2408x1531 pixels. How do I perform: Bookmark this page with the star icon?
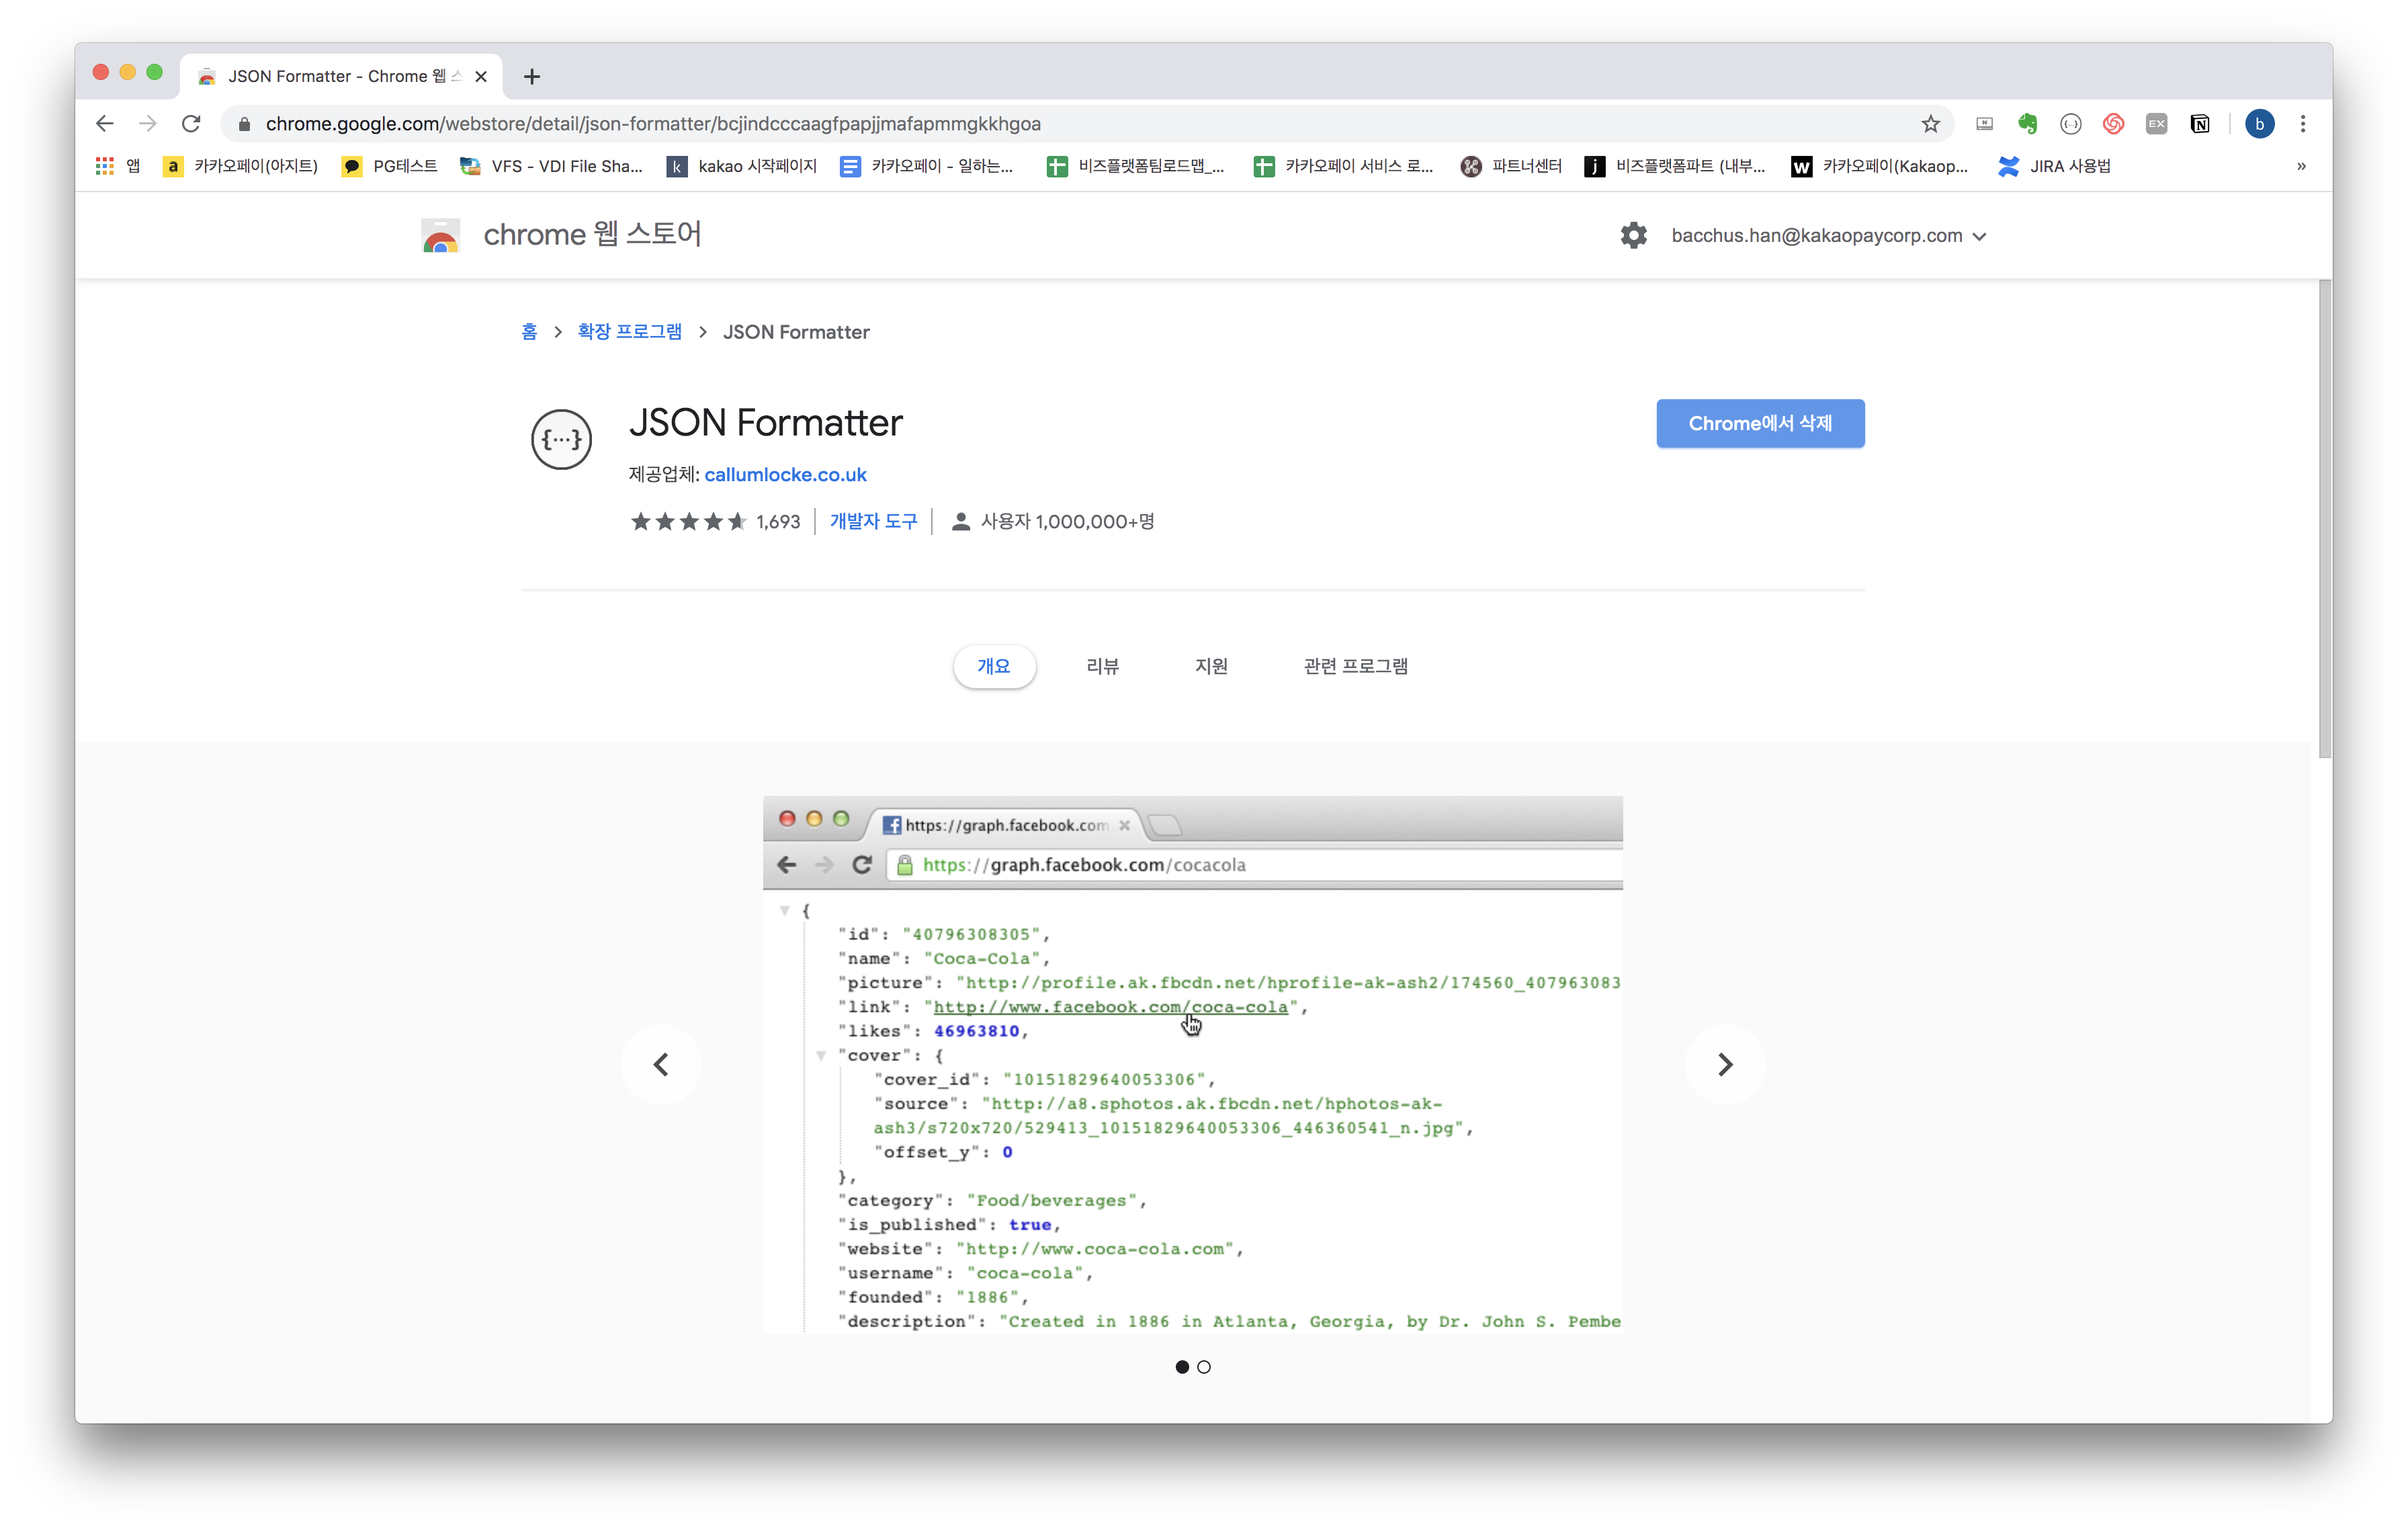pos(1930,124)
